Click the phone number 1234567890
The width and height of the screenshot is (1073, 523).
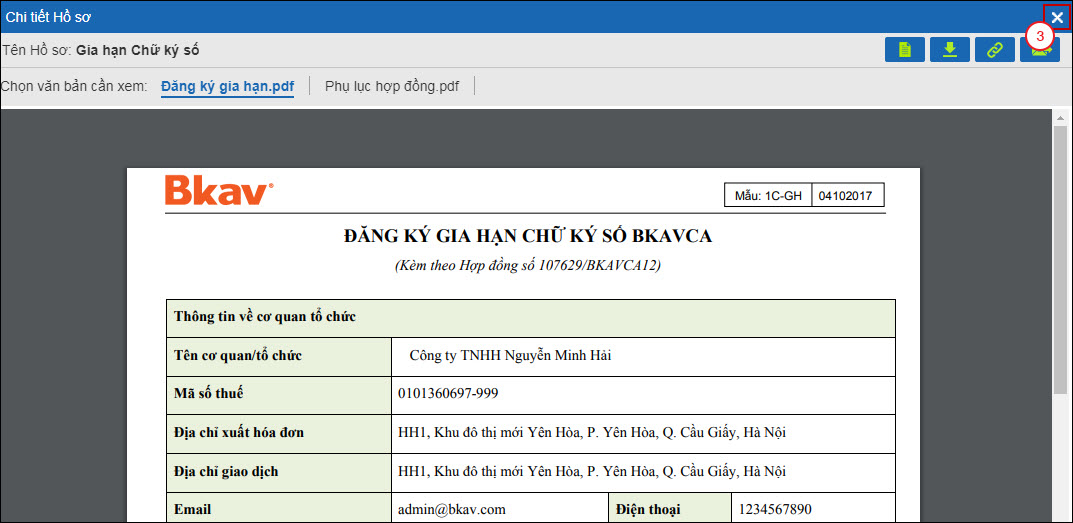[775, 509]
